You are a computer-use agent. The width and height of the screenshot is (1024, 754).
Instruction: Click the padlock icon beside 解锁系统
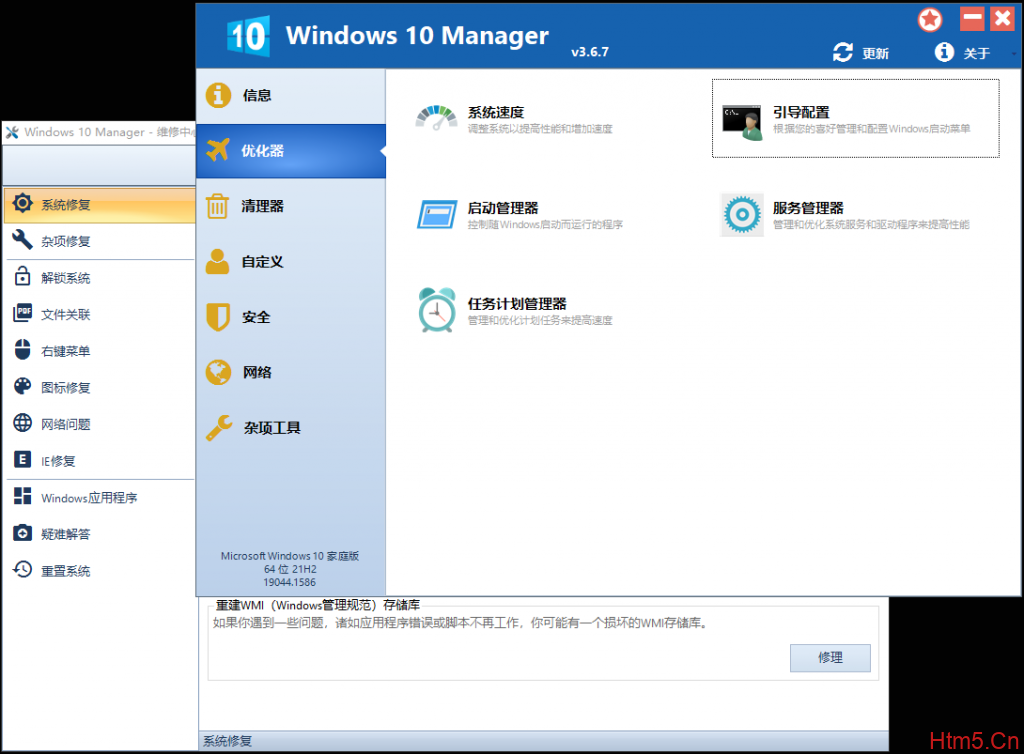[x=22, y=275]
